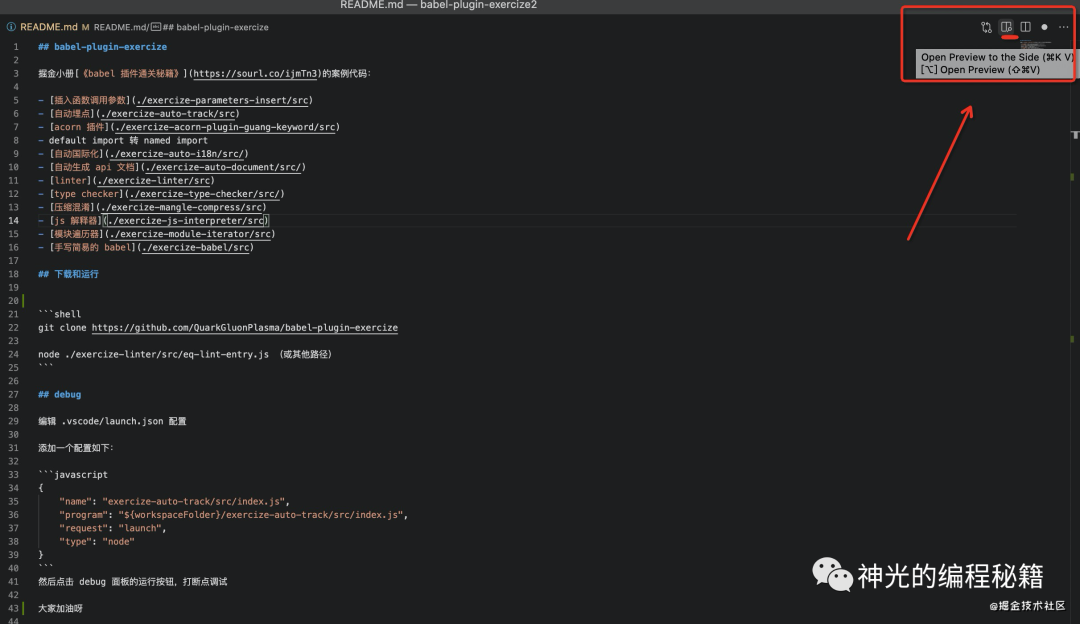This screenshot has width=1080, height=624.
Task: Follow the ./exercize-parameters-insert/src link
Action: tap(222, 101)
